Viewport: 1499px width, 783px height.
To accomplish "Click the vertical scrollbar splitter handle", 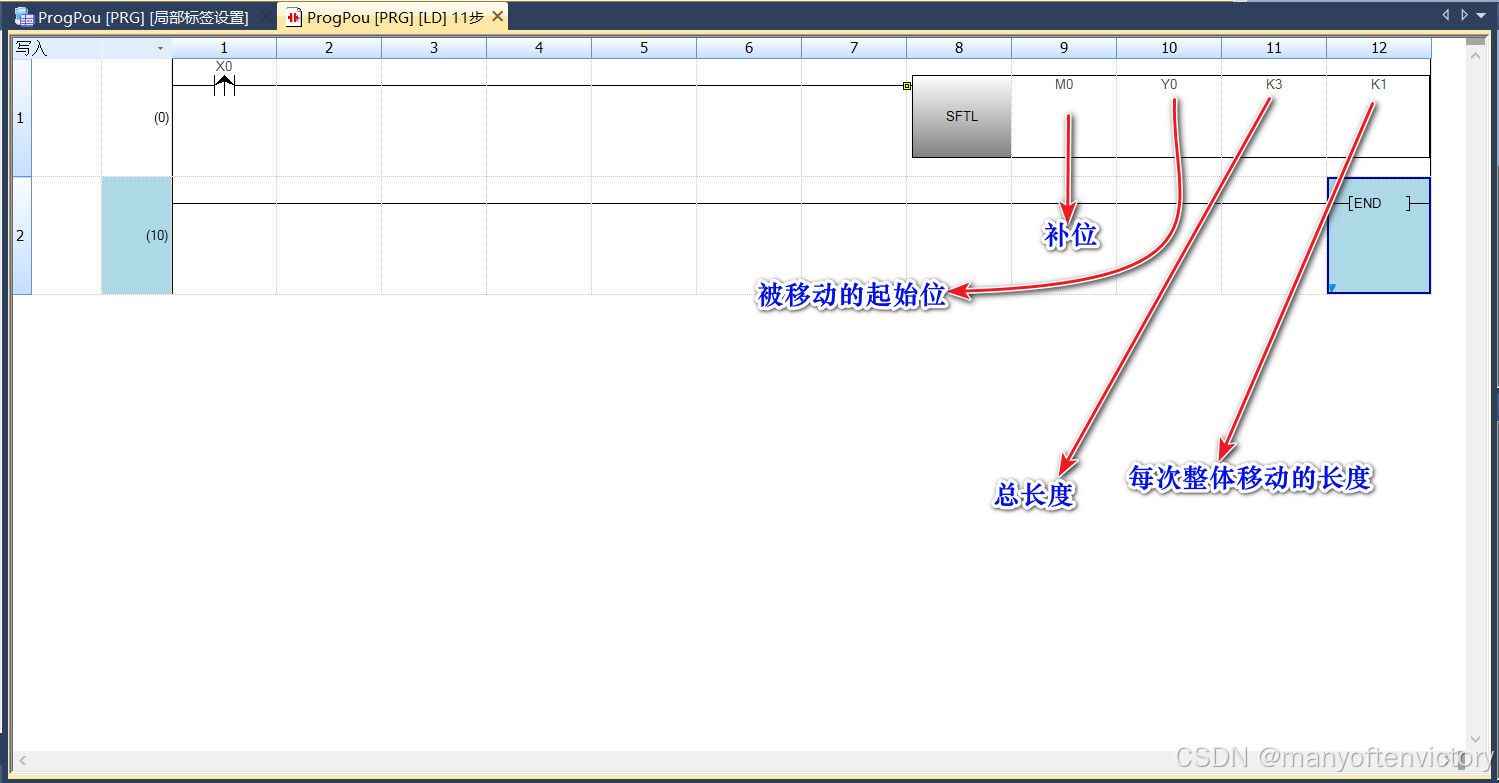I will [x=1475, y=42].
